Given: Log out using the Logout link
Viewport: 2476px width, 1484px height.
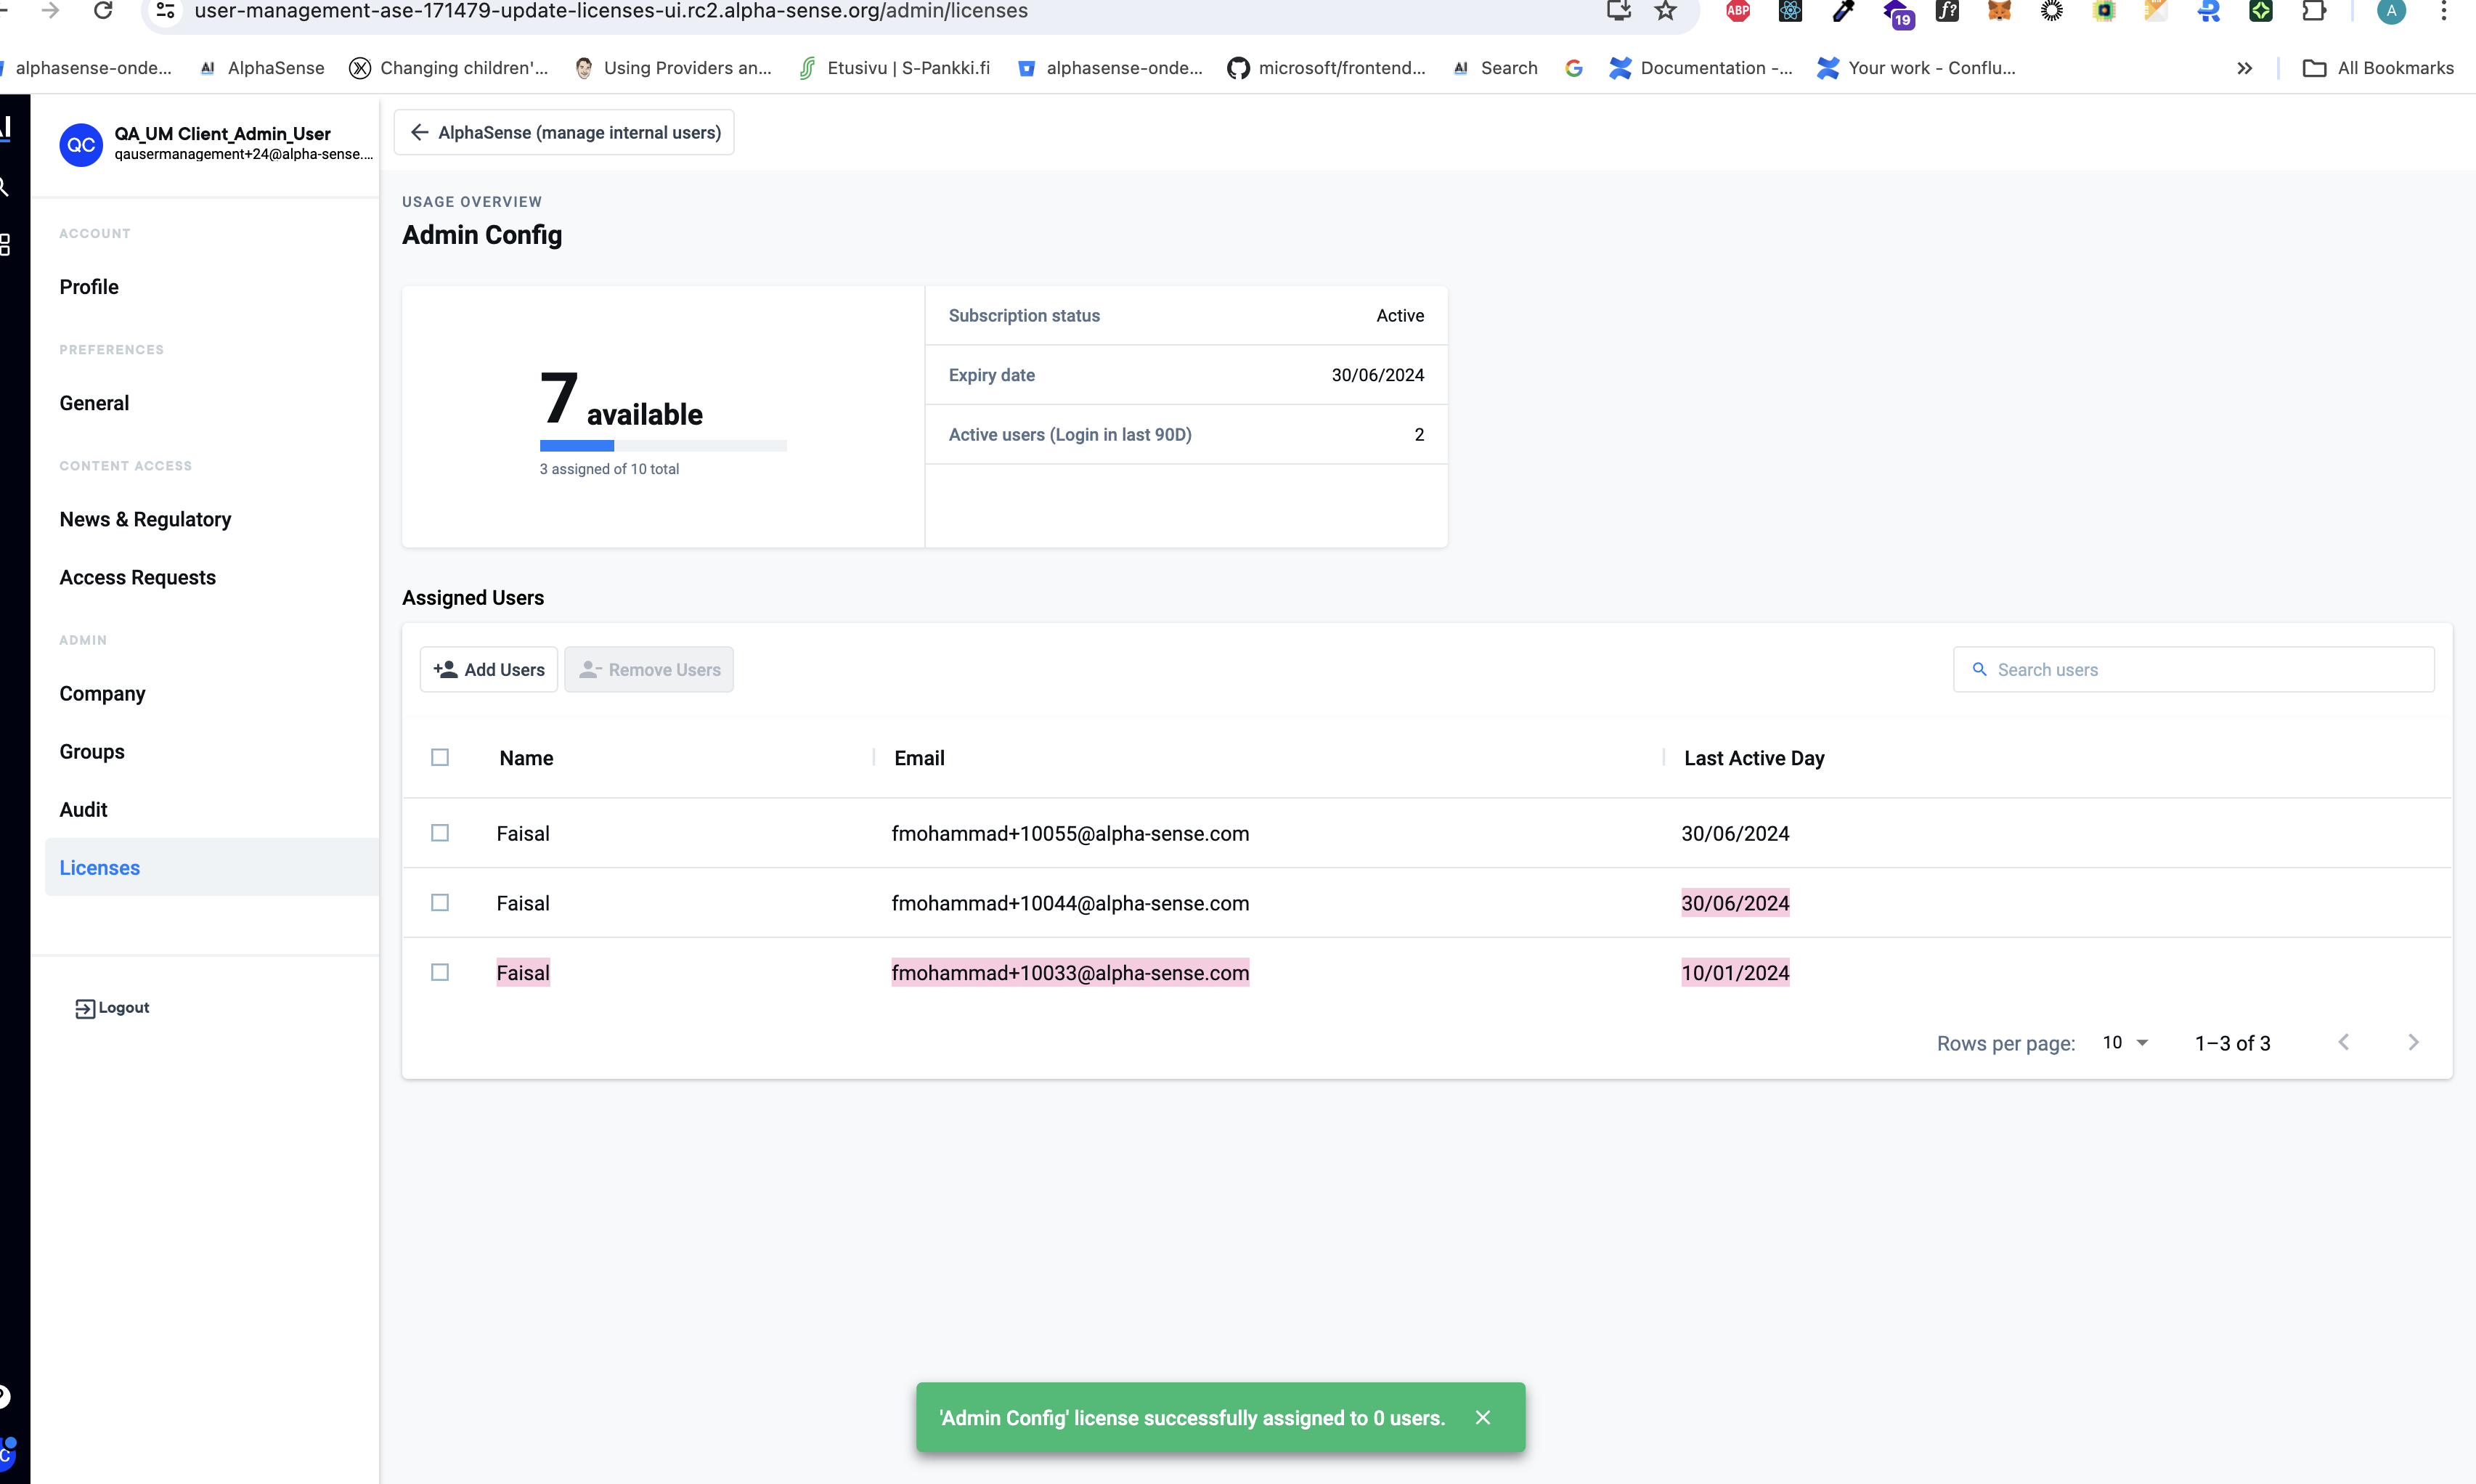Looking at the screenshot, I should coord(112,1007).
